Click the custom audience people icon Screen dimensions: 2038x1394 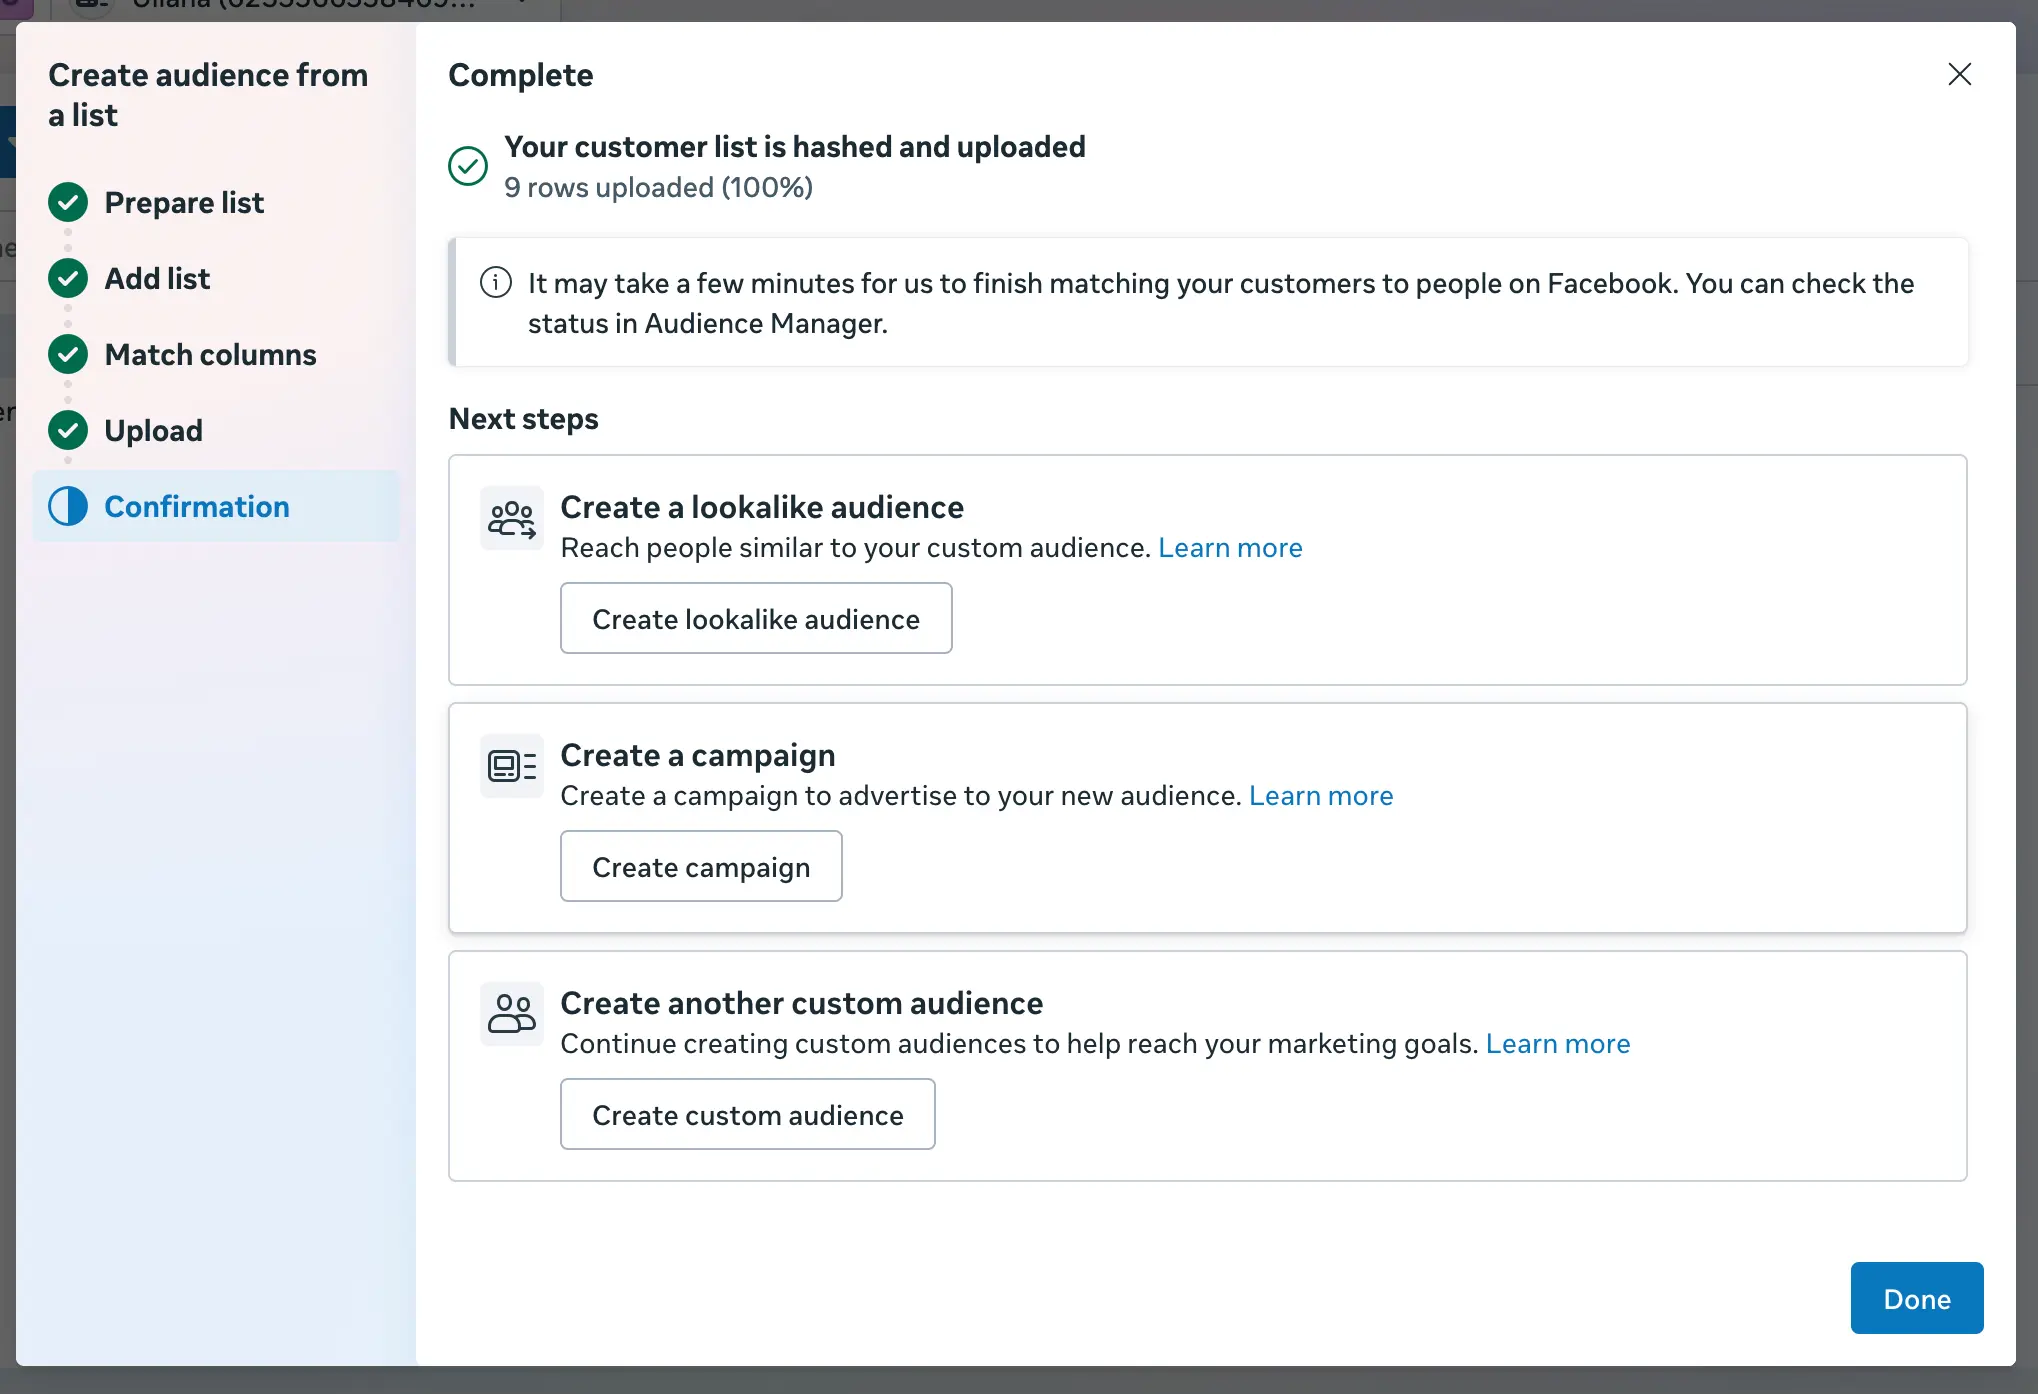[x=511, y=1013]
